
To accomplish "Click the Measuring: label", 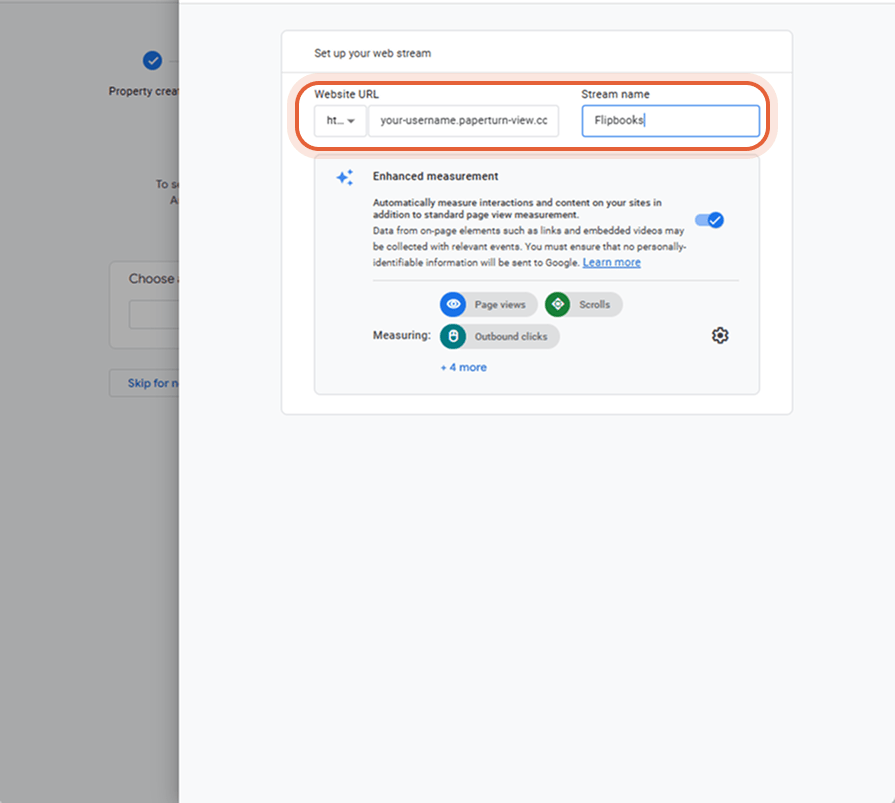I will click(402, 335).
